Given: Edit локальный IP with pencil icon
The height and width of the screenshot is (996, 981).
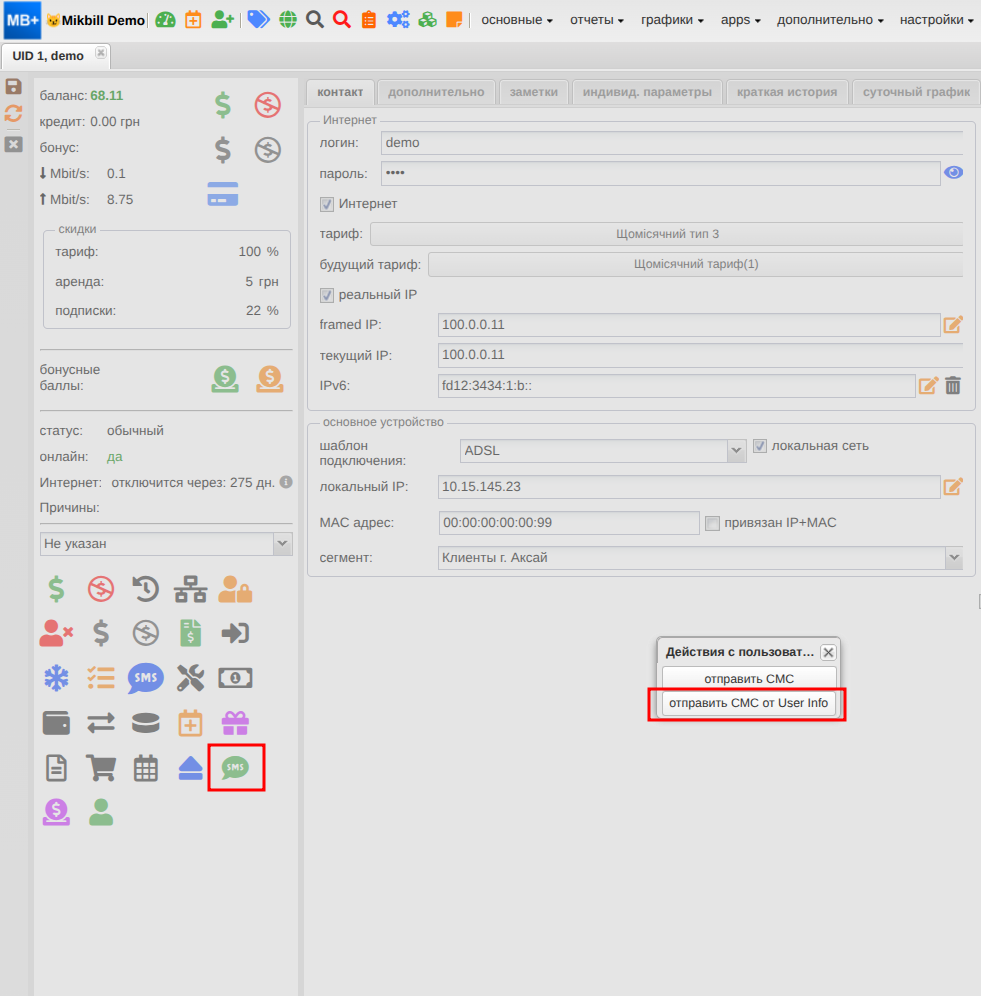Looking at the screenshot, I should pos(952,487).
